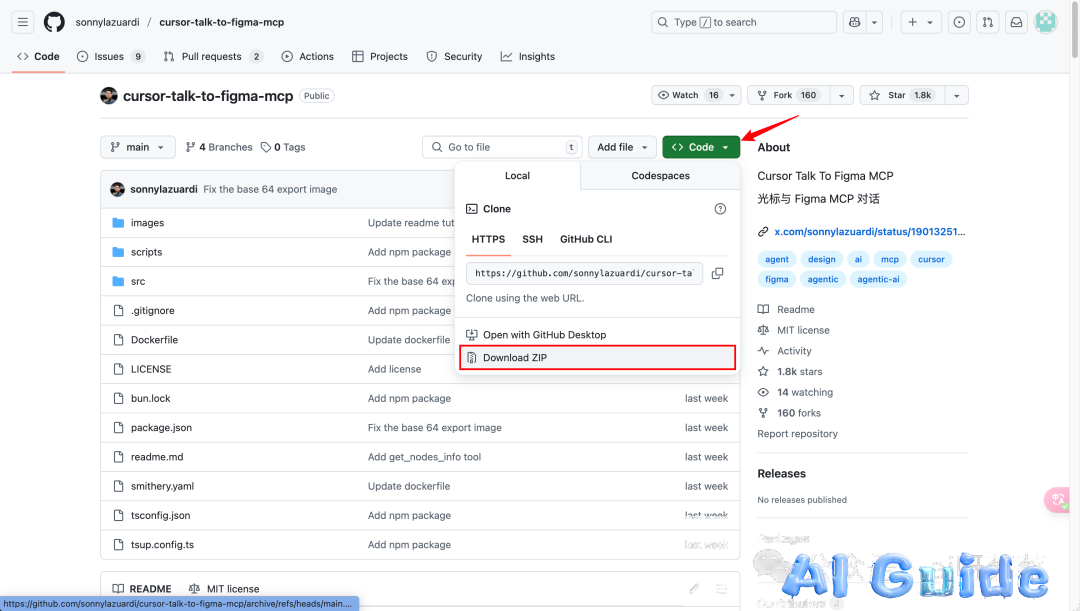1080x611 pixels.
Task: Open the README tab below file list
Action: [142, 589]
